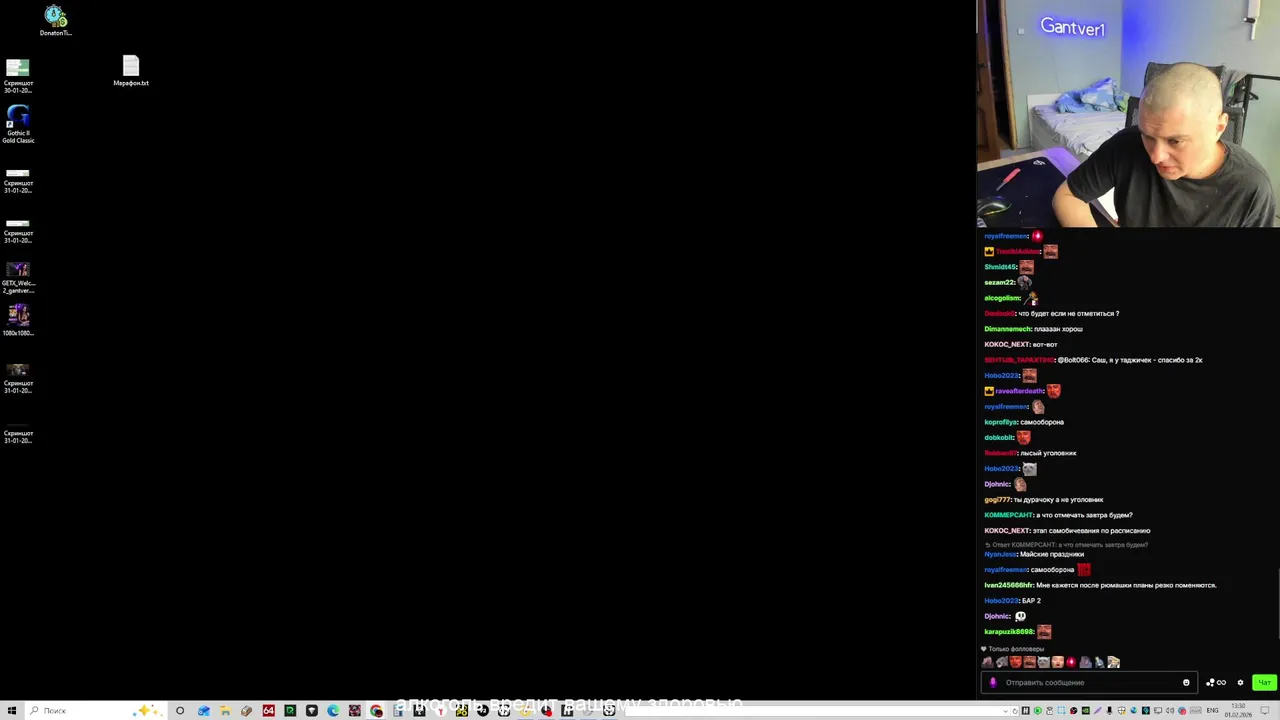
Task: Open the Windows Start menu
Action: pyautogui.click(x=11, y=711)
